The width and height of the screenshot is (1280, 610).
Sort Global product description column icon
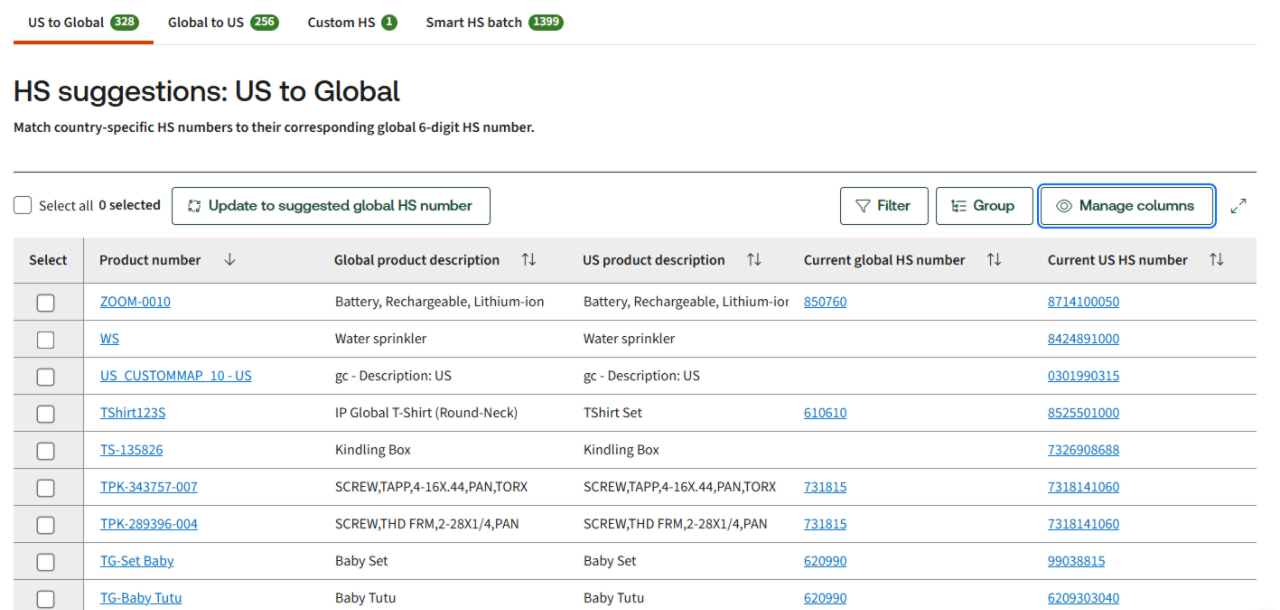point(529,260)
